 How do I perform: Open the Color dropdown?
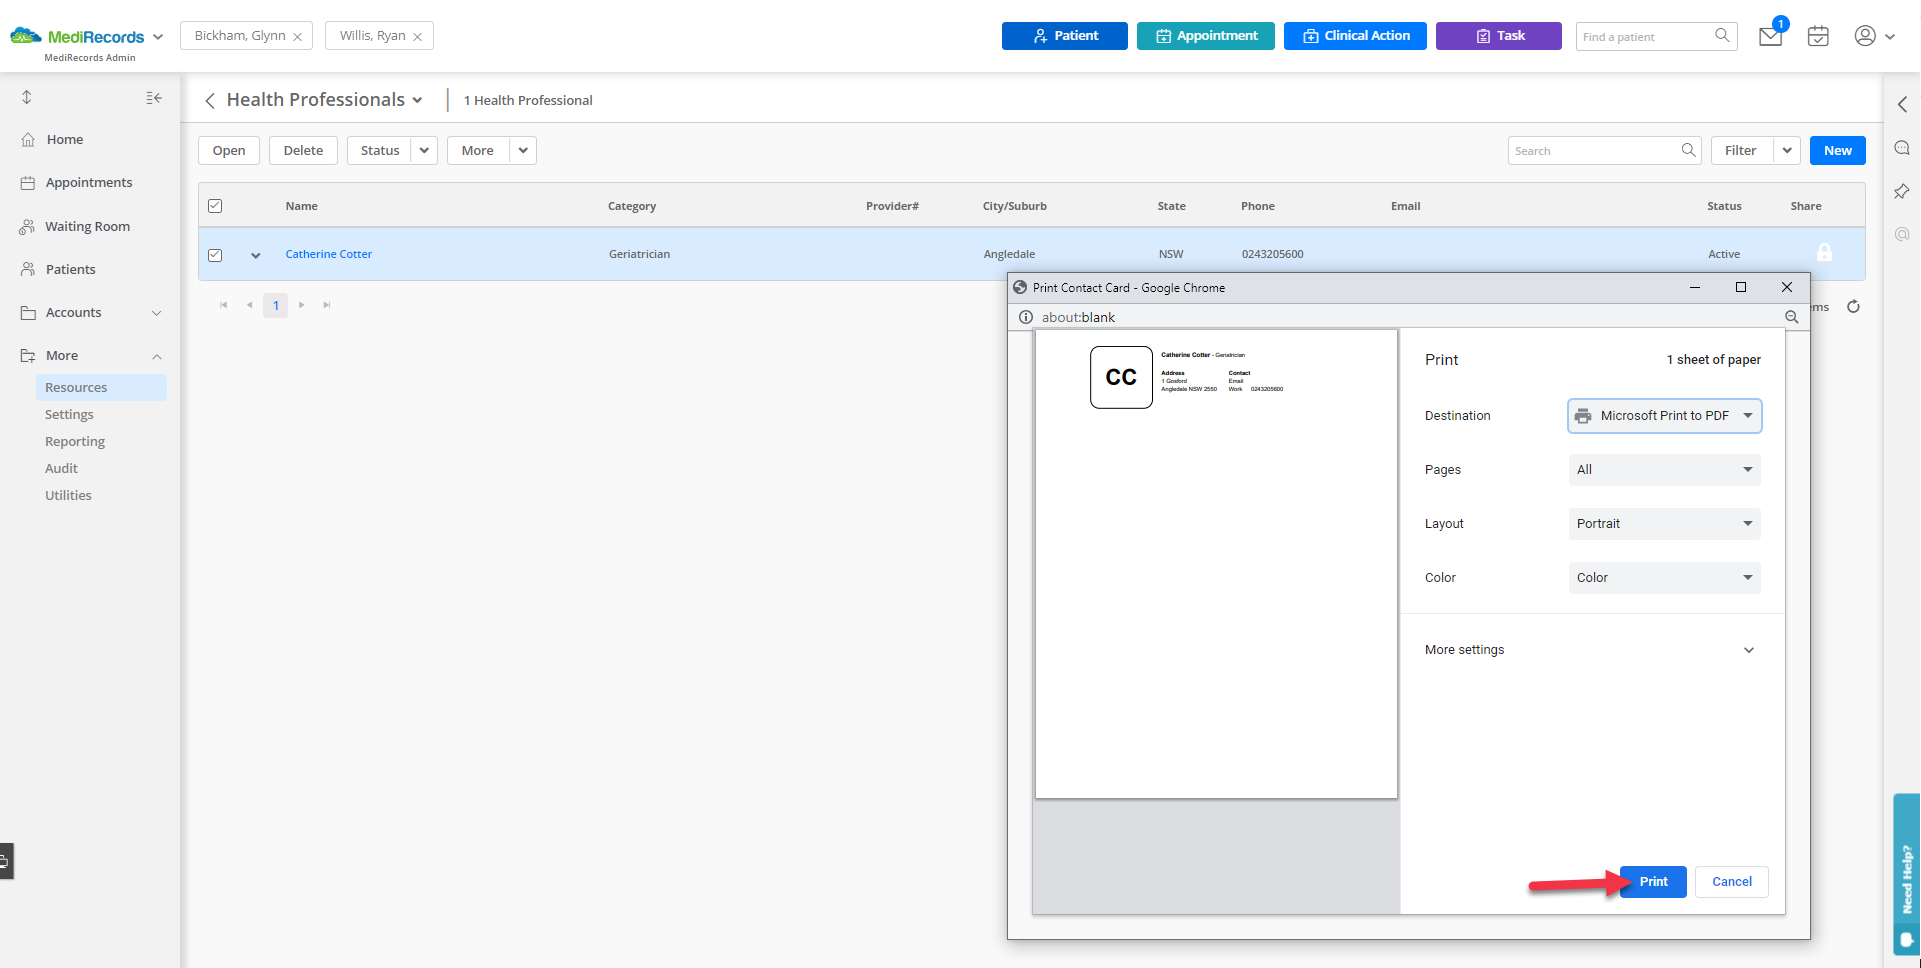[1665, 578]
